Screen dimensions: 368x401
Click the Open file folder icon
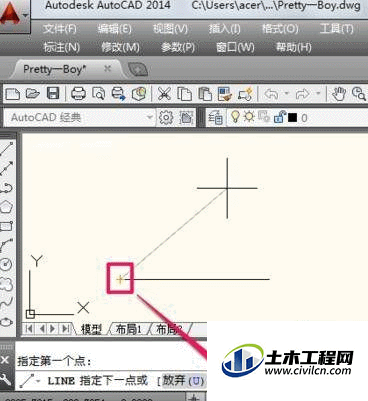[32, 93]
